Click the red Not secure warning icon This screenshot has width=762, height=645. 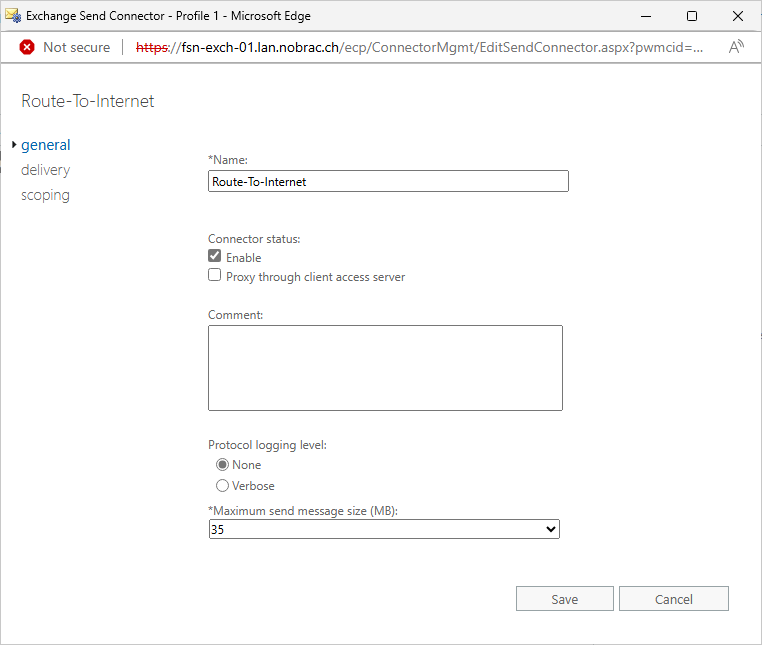(x=27, y=47)
